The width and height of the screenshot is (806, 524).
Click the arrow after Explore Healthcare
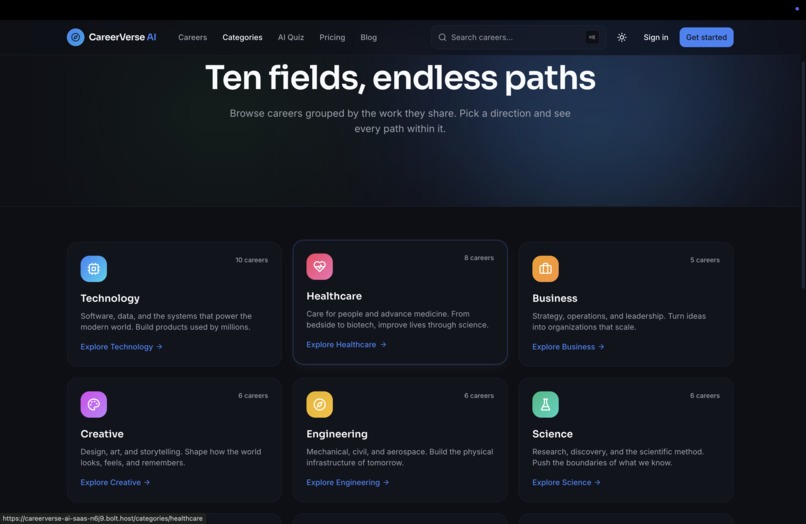(383, 345)
